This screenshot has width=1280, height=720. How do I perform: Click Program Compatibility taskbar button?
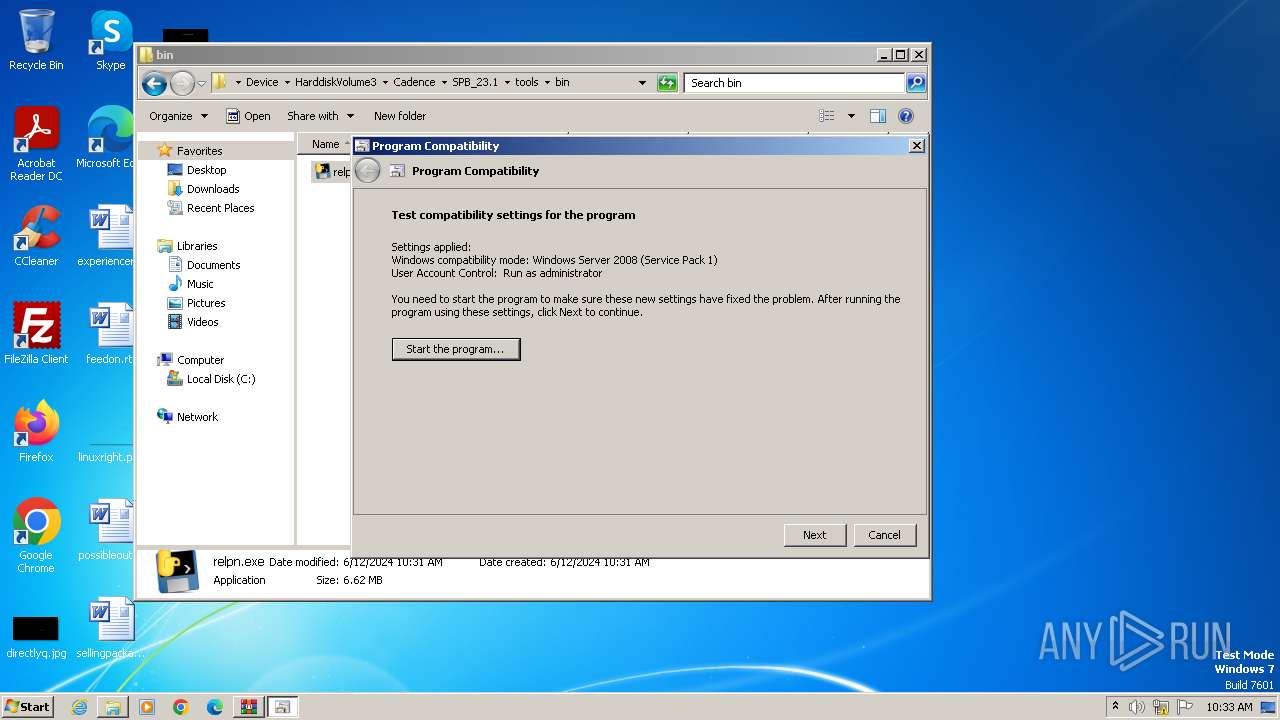click(x=282, y=707)
